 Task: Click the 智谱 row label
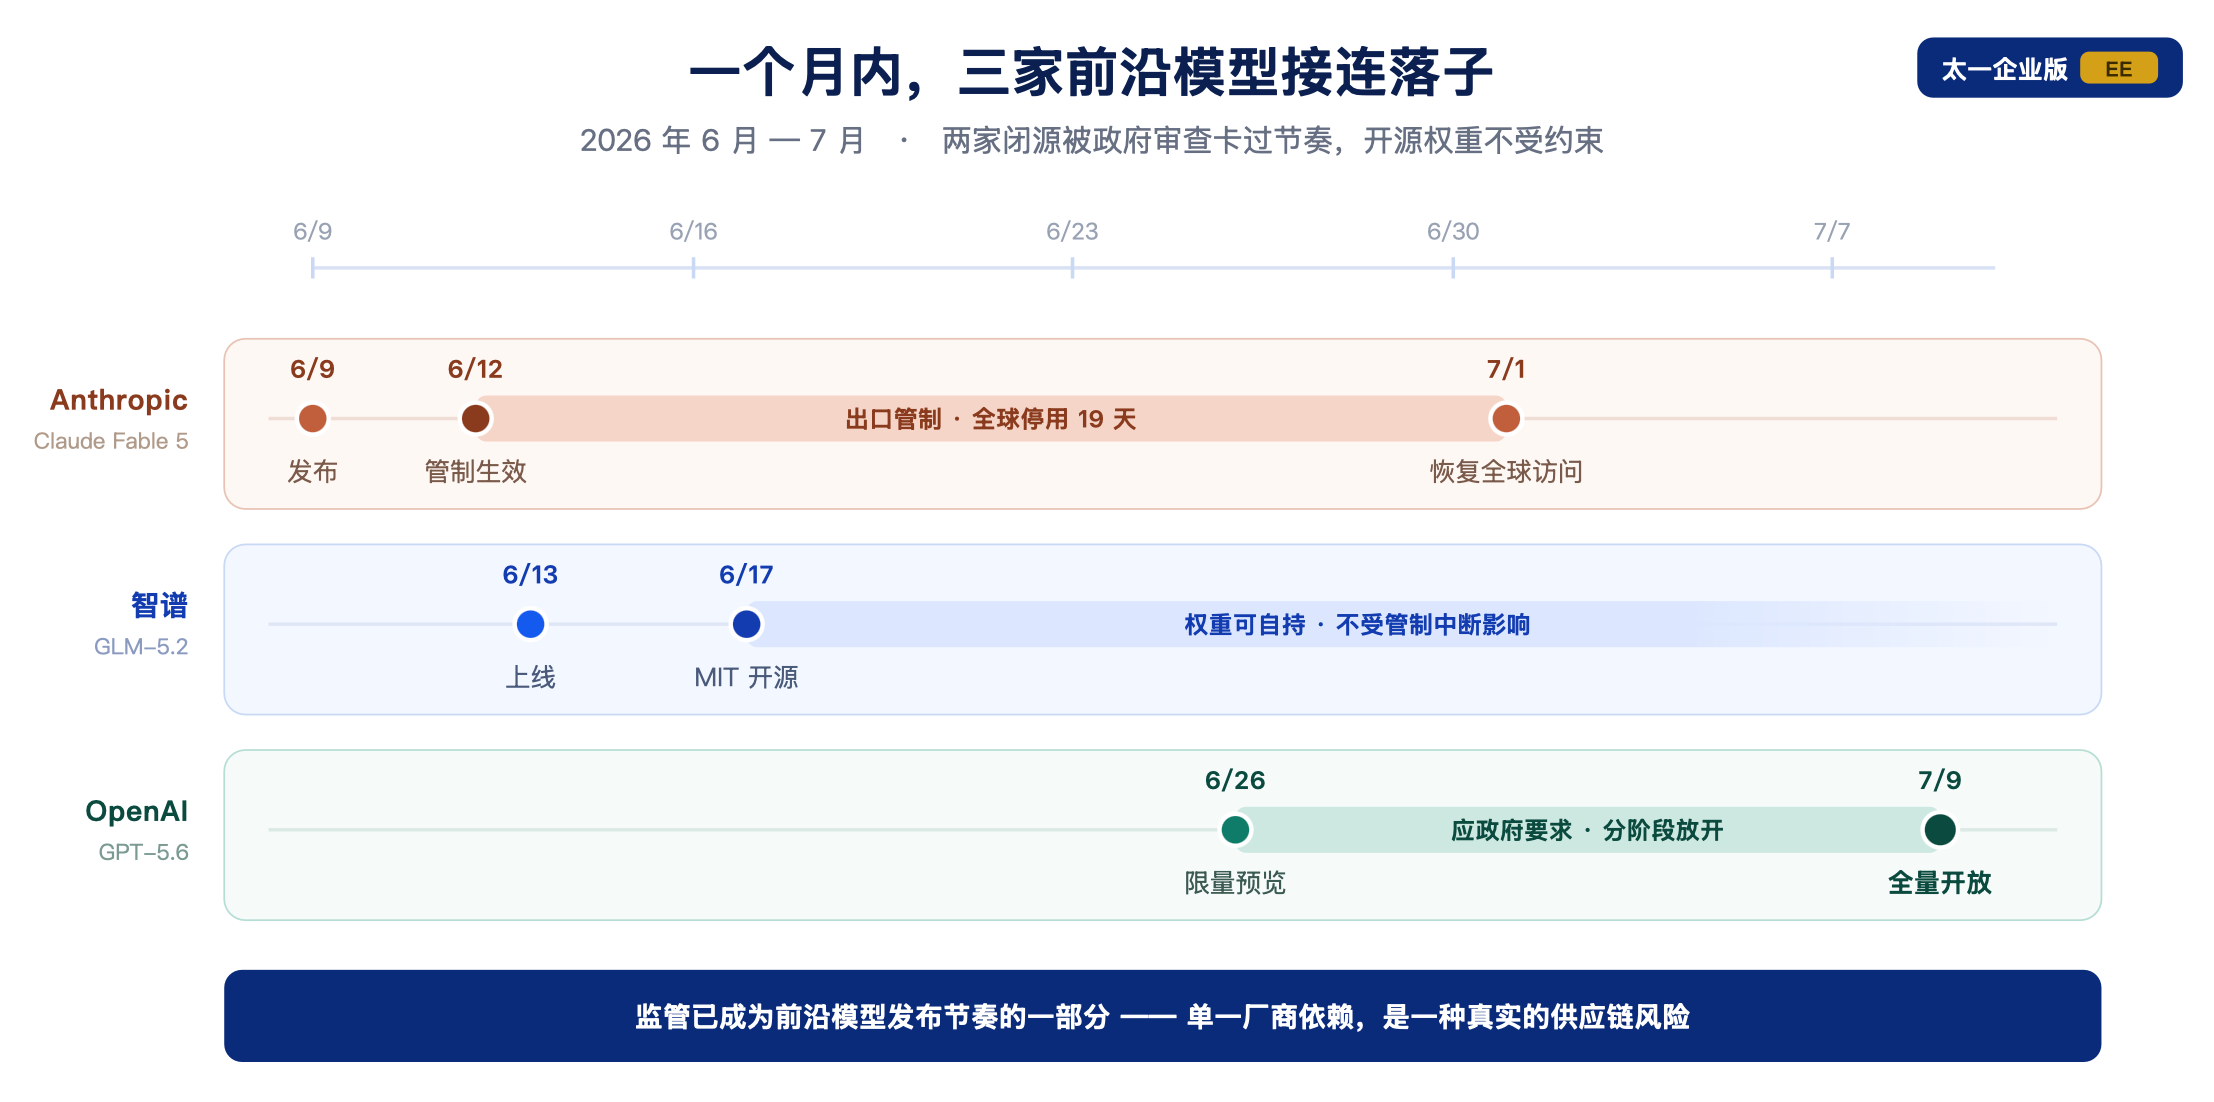pyautogui.click(x=159, y=605)
